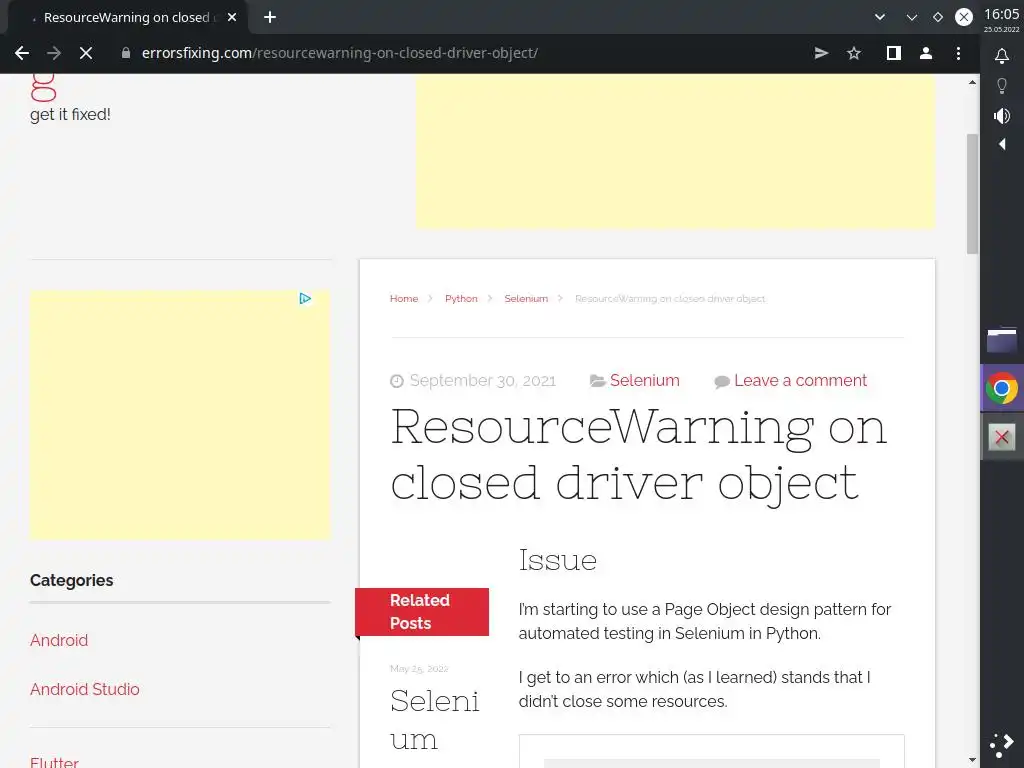The height and width of the screenshot is (768, 1024).
Task: Click the red X app icon in dock
Action: click(1002, 437)
